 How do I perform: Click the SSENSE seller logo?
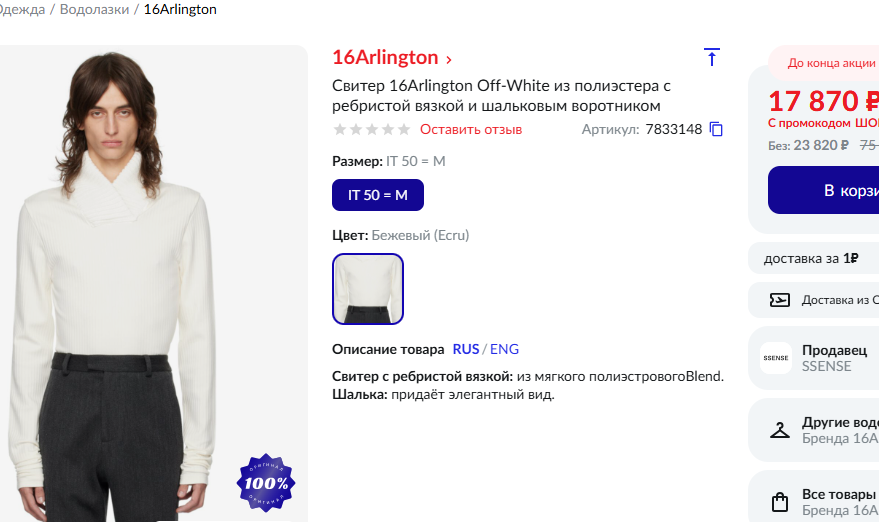coord(776,358)
